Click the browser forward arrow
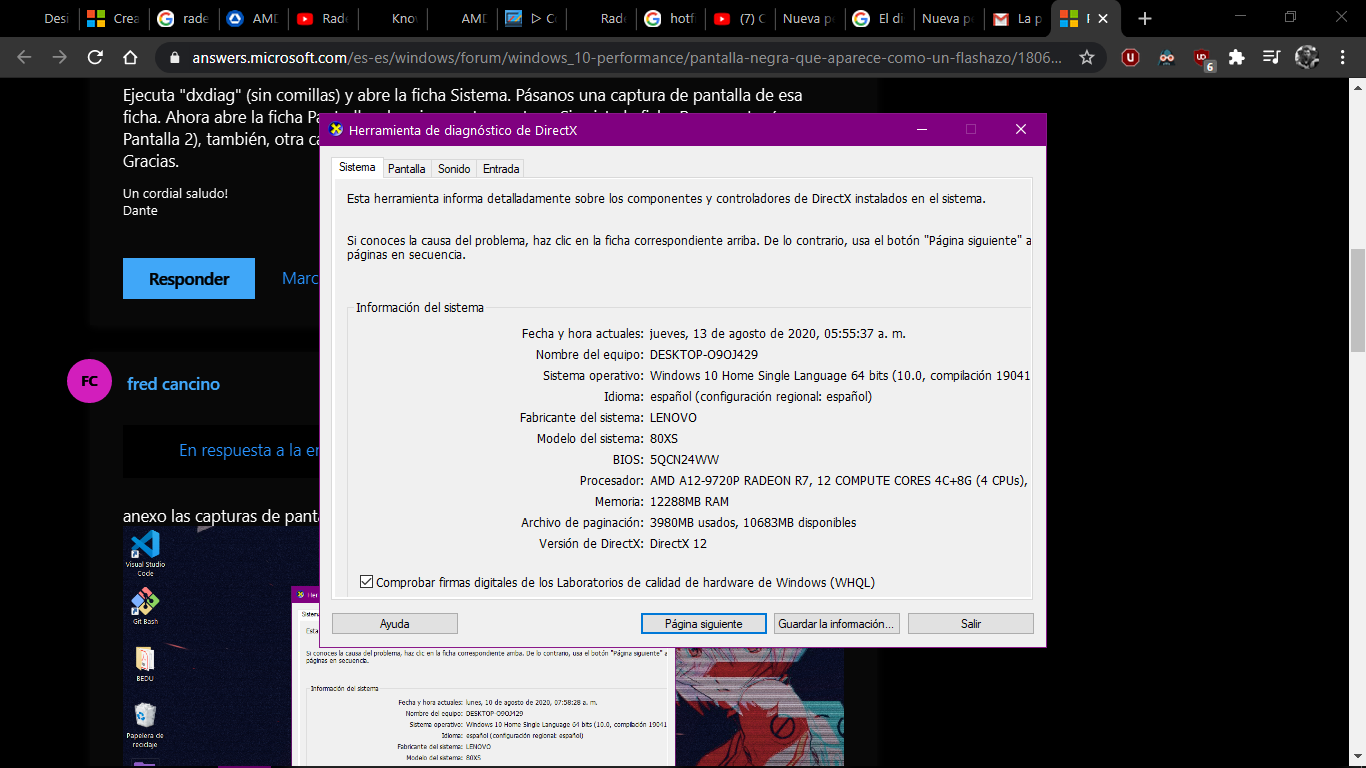Screen dimensions: 1366x768 pos(60,58)
